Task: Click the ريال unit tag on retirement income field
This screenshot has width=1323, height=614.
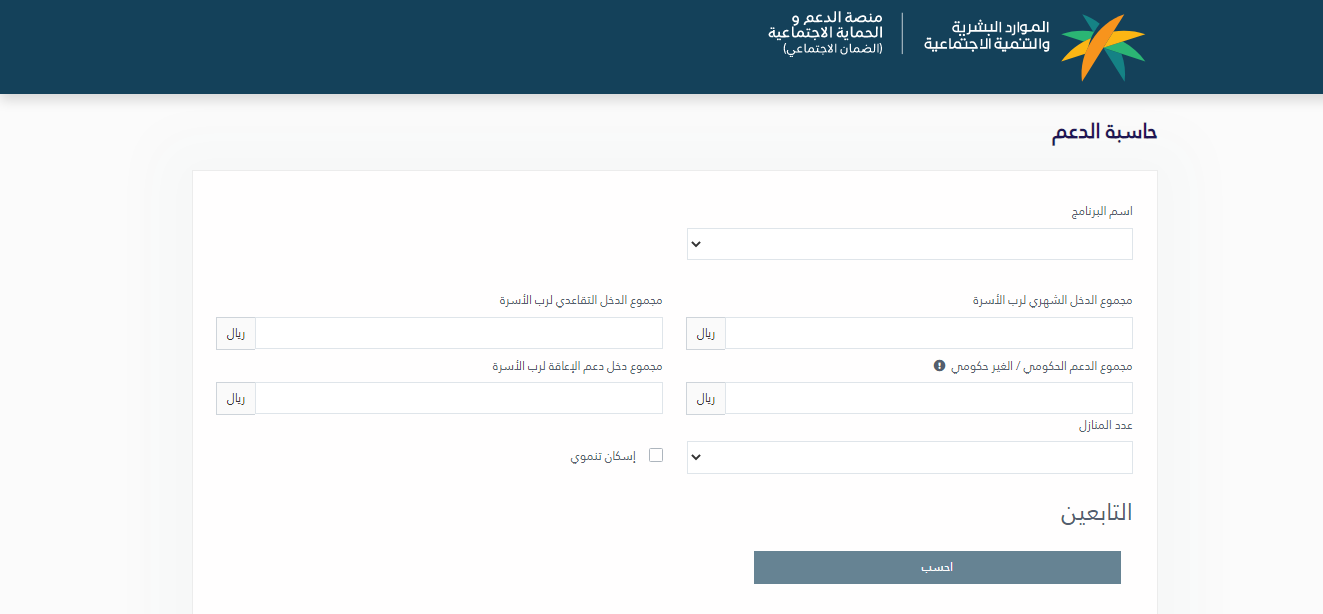Action: tap(236, 333)
